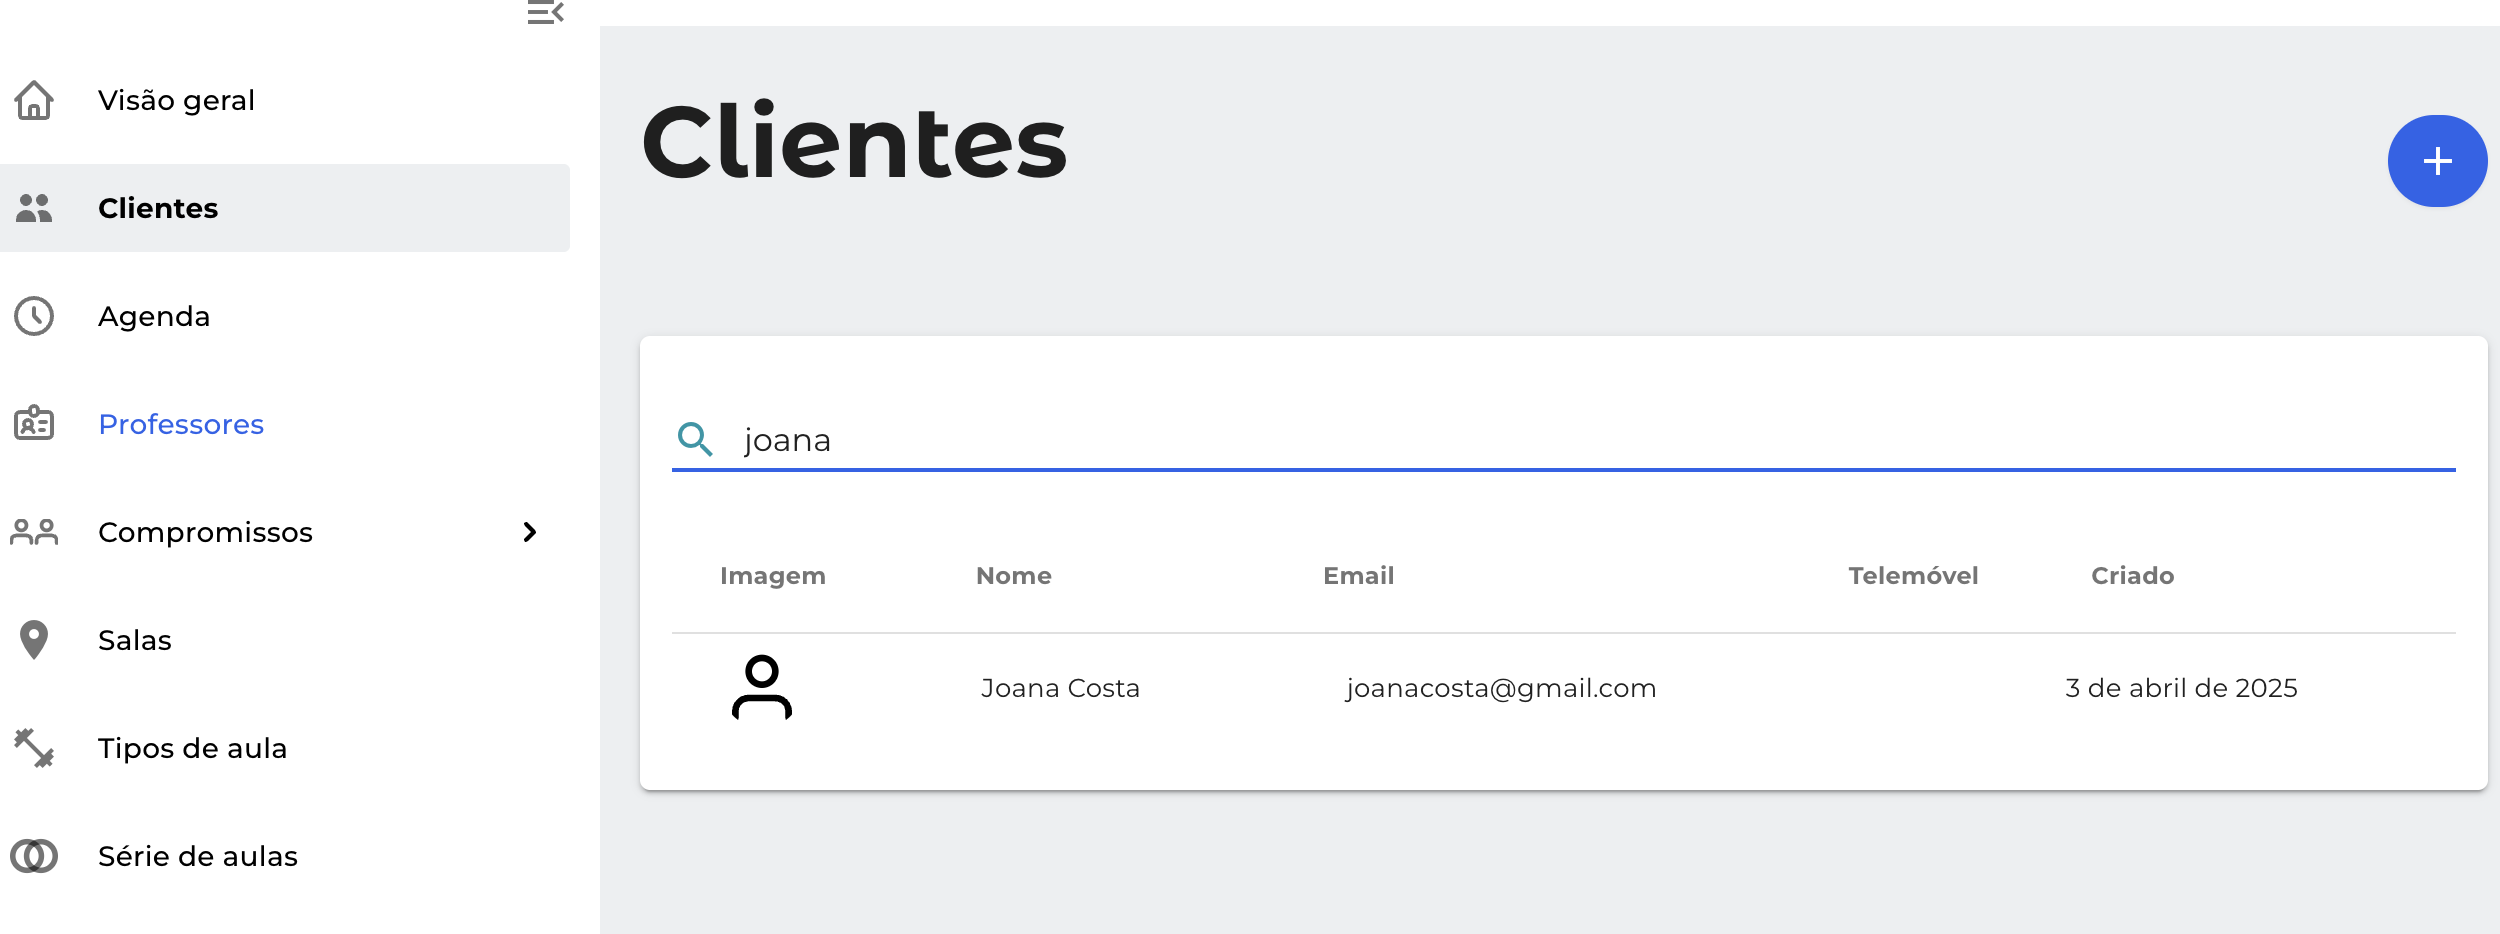
Task: Click the two-person Compromissos icon
Action: (34, 532)
